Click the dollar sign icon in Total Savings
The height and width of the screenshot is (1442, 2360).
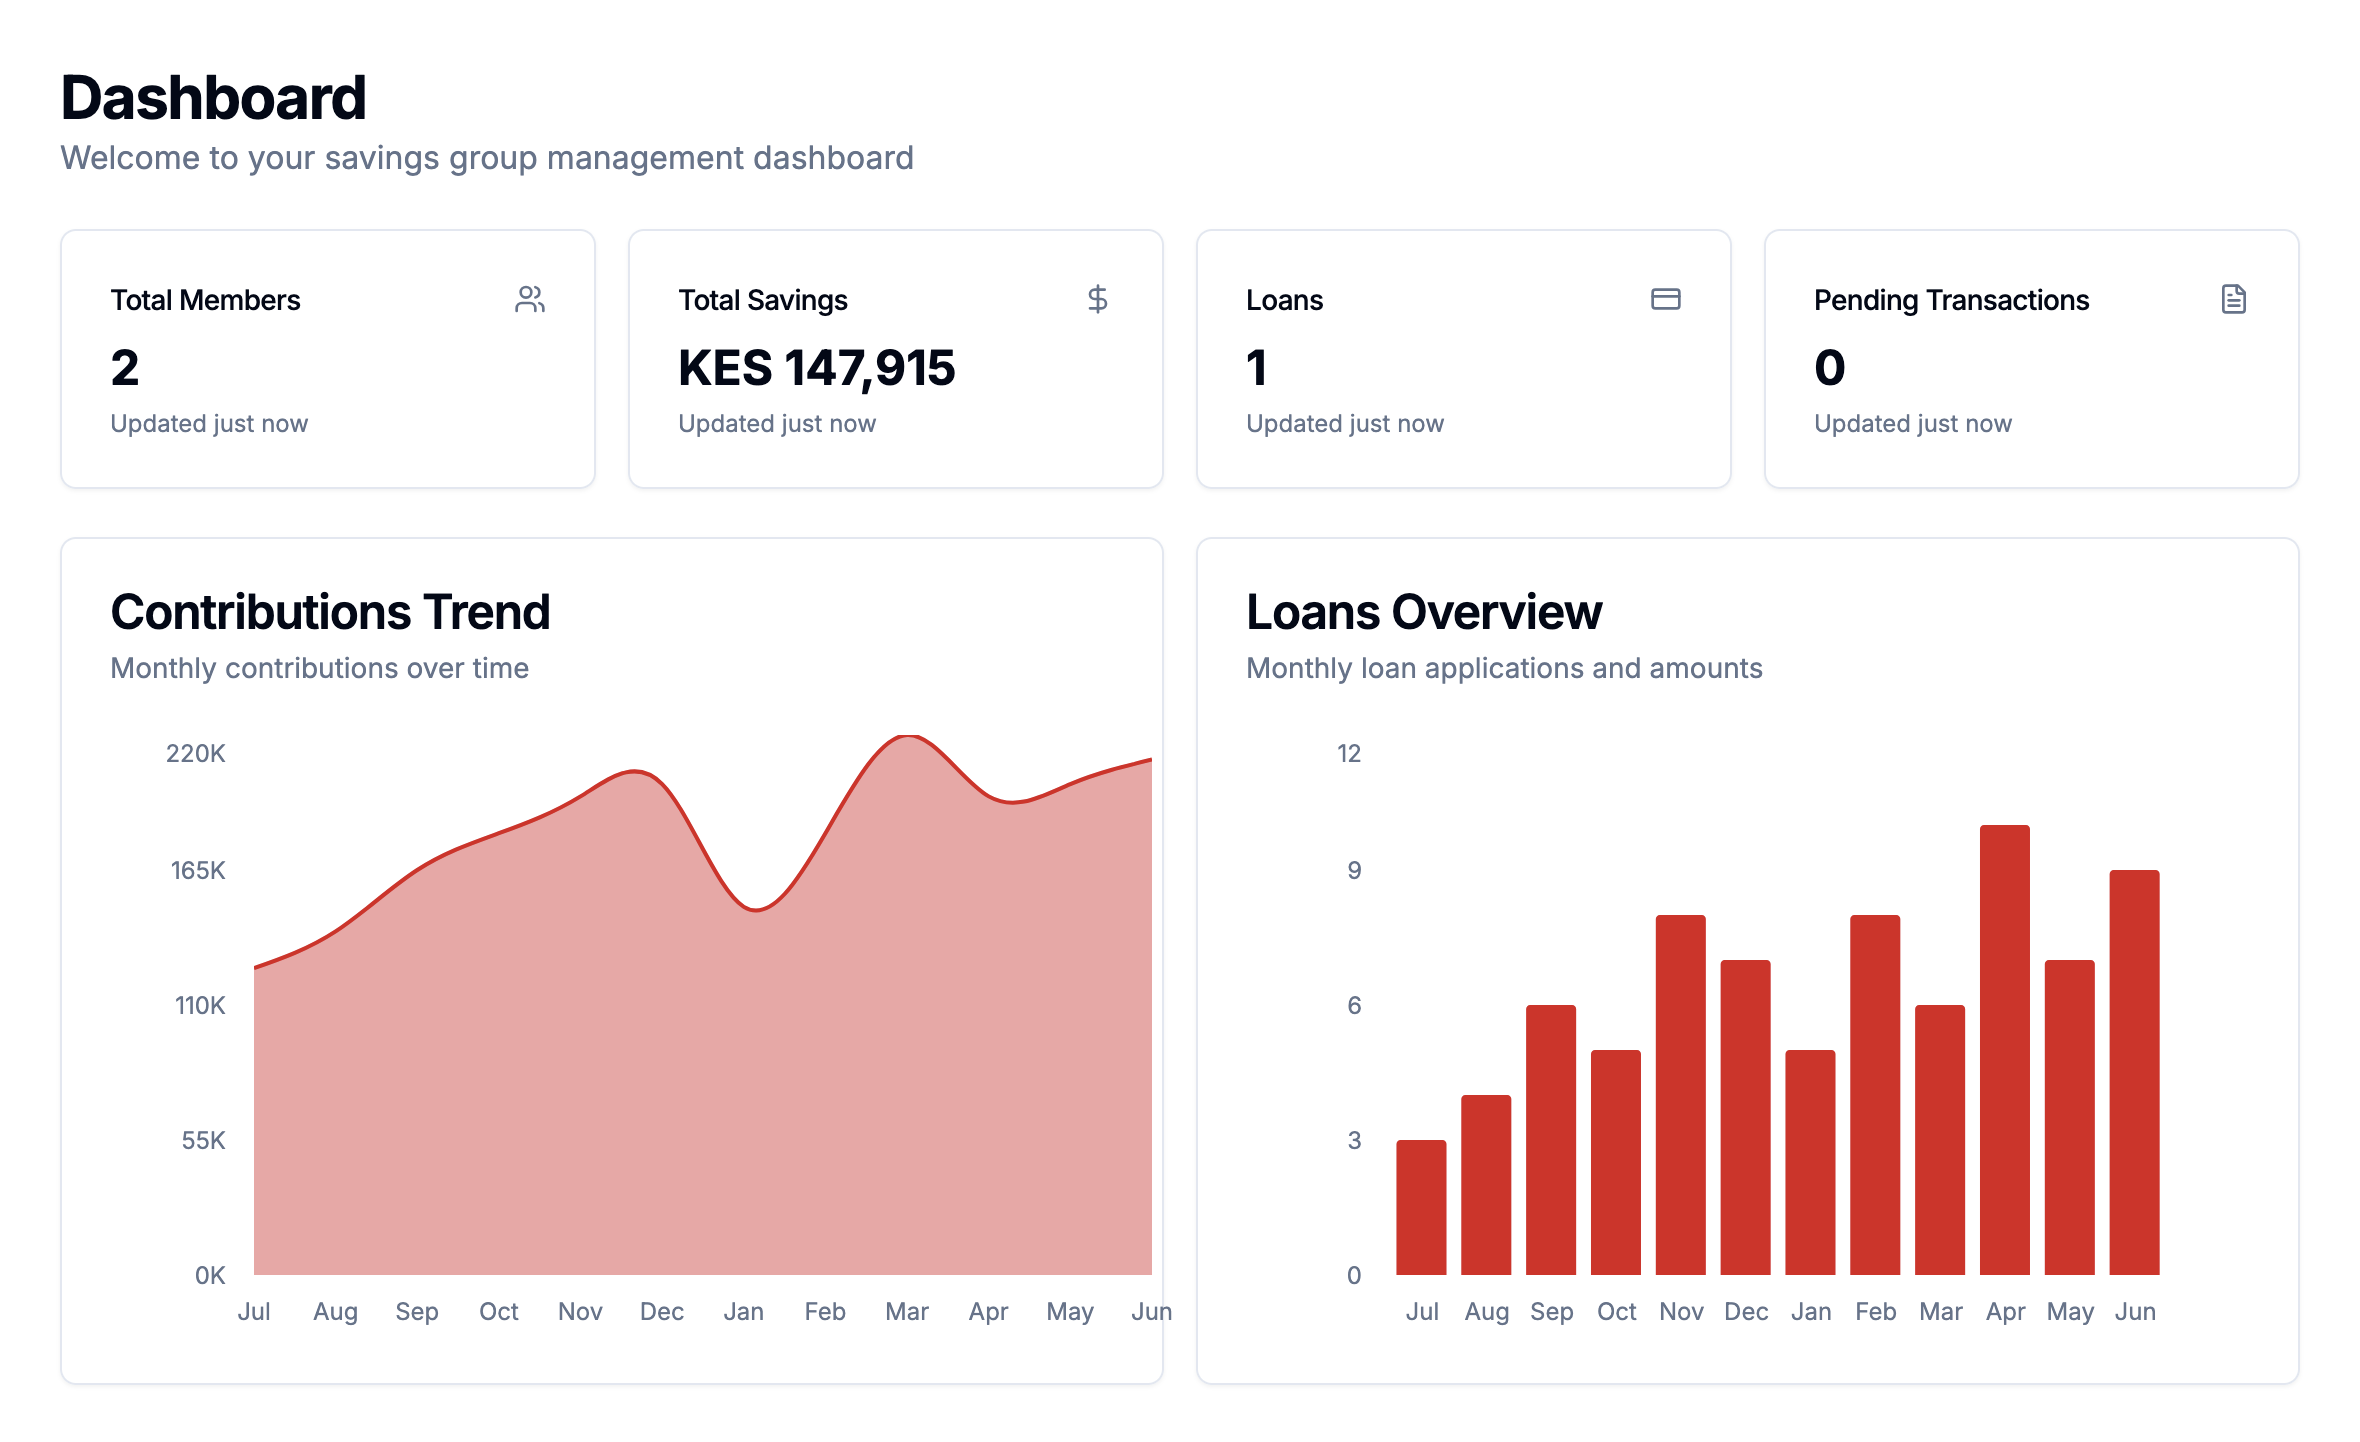[1097, 299]
